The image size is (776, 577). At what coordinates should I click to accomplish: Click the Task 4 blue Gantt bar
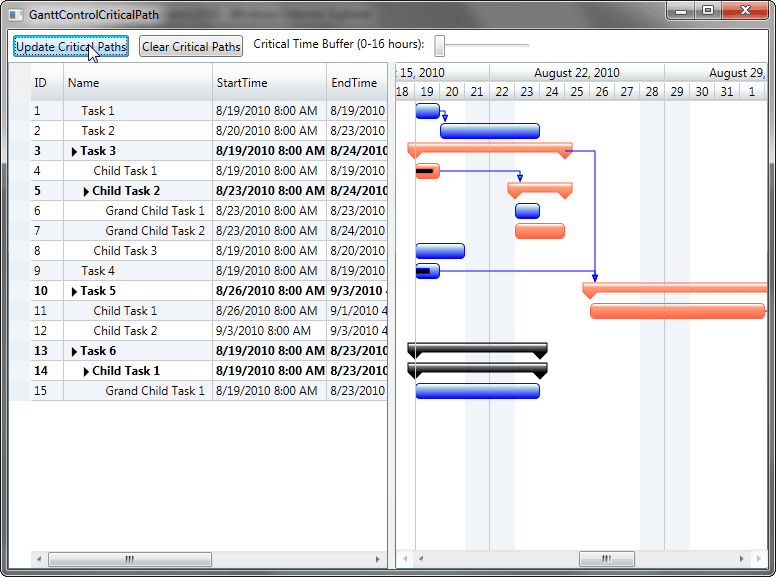click(428, 271)
